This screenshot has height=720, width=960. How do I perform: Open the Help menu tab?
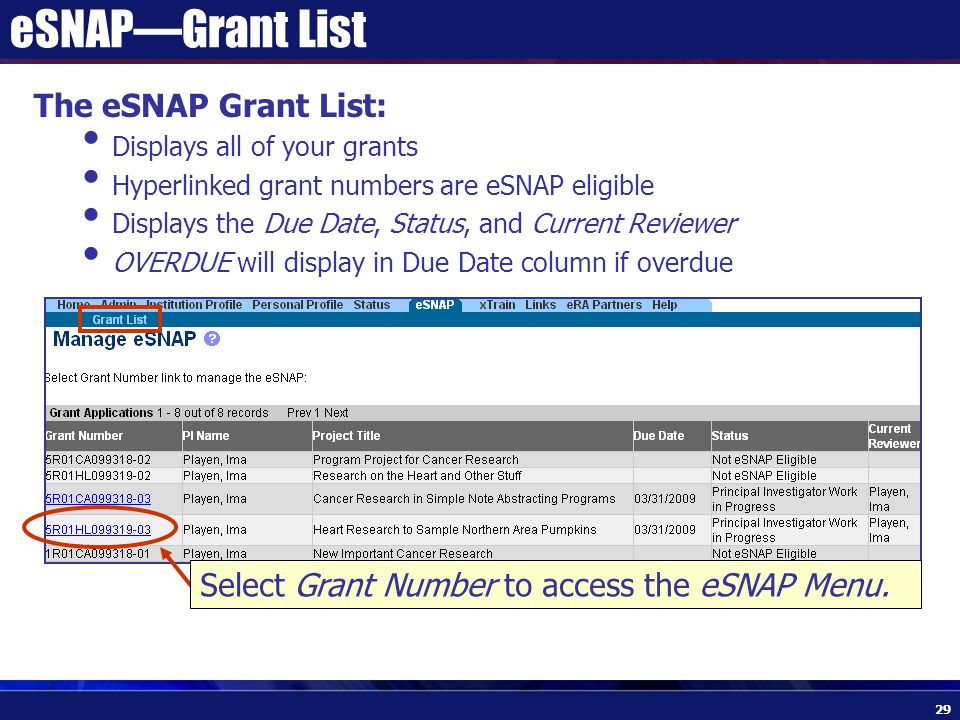click(664, 305)
